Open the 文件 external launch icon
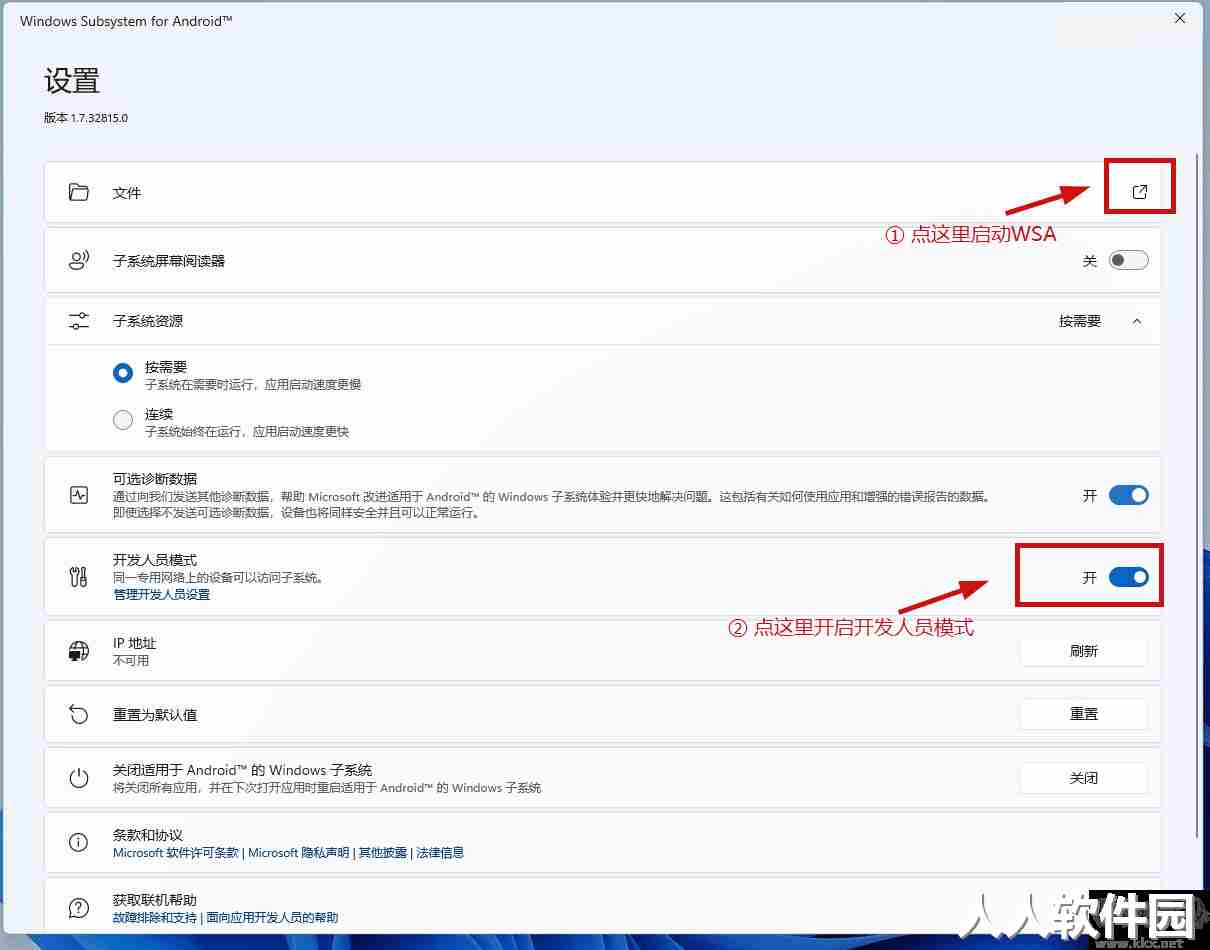The image size is (1210, 950). click(1139, 192)
